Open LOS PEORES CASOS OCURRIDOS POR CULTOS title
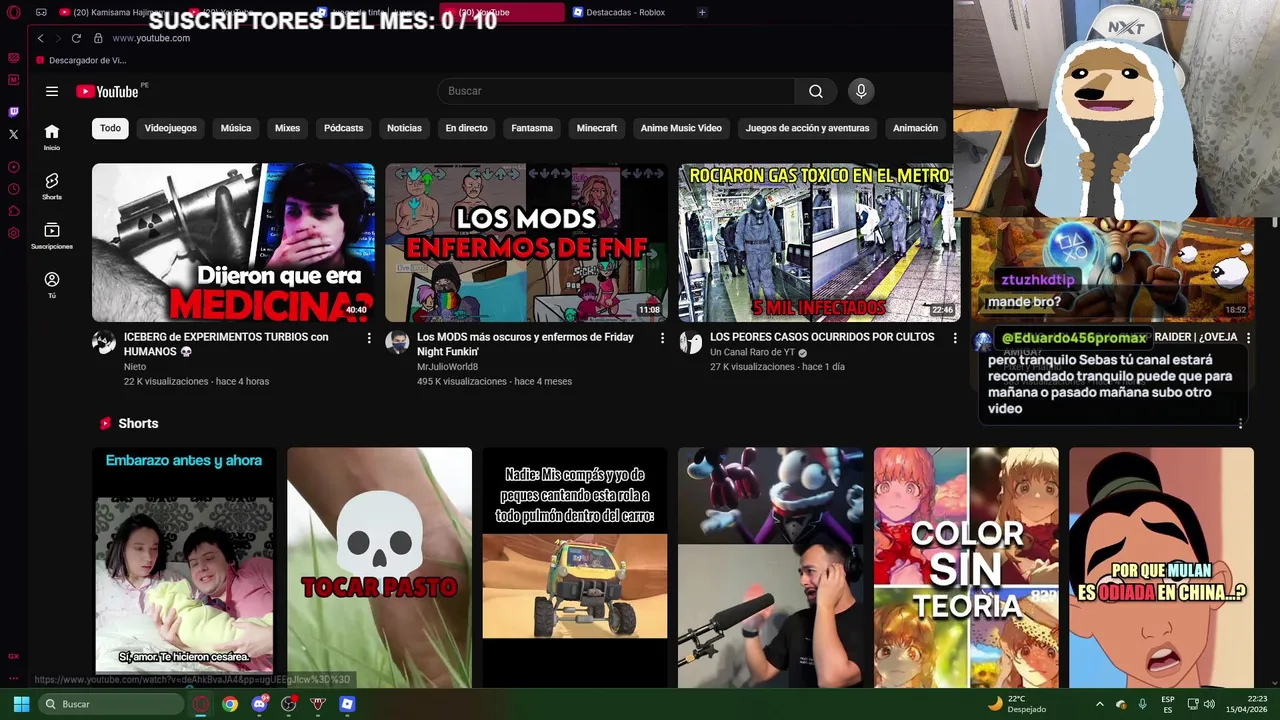The height and width of the screenshot is (720, 1280). pyautogui.click(x=822, y=337)
